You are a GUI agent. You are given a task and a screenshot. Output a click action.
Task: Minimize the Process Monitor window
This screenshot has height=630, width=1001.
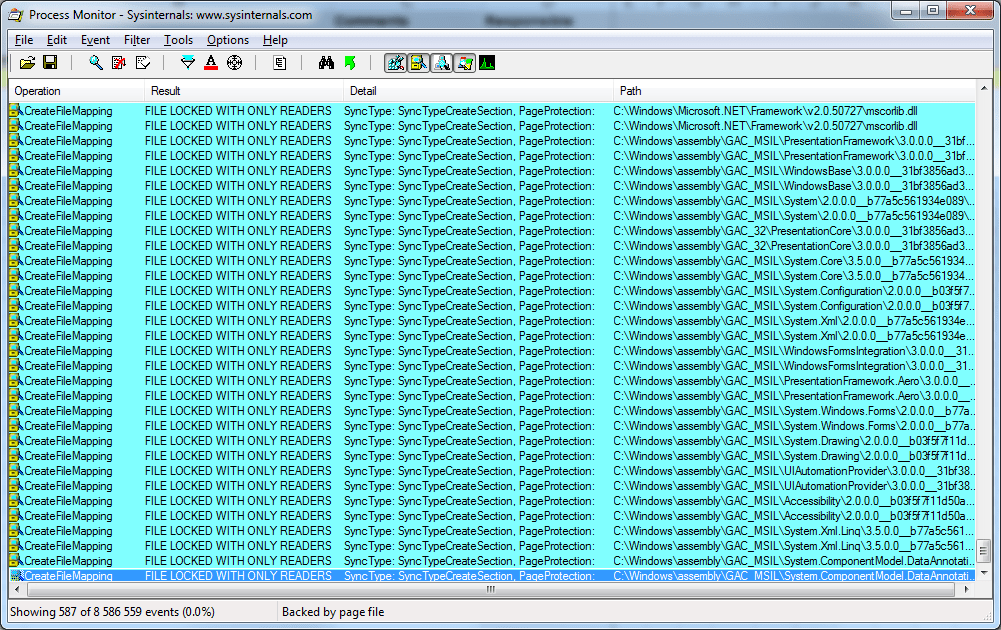click(x=907, y=10)
